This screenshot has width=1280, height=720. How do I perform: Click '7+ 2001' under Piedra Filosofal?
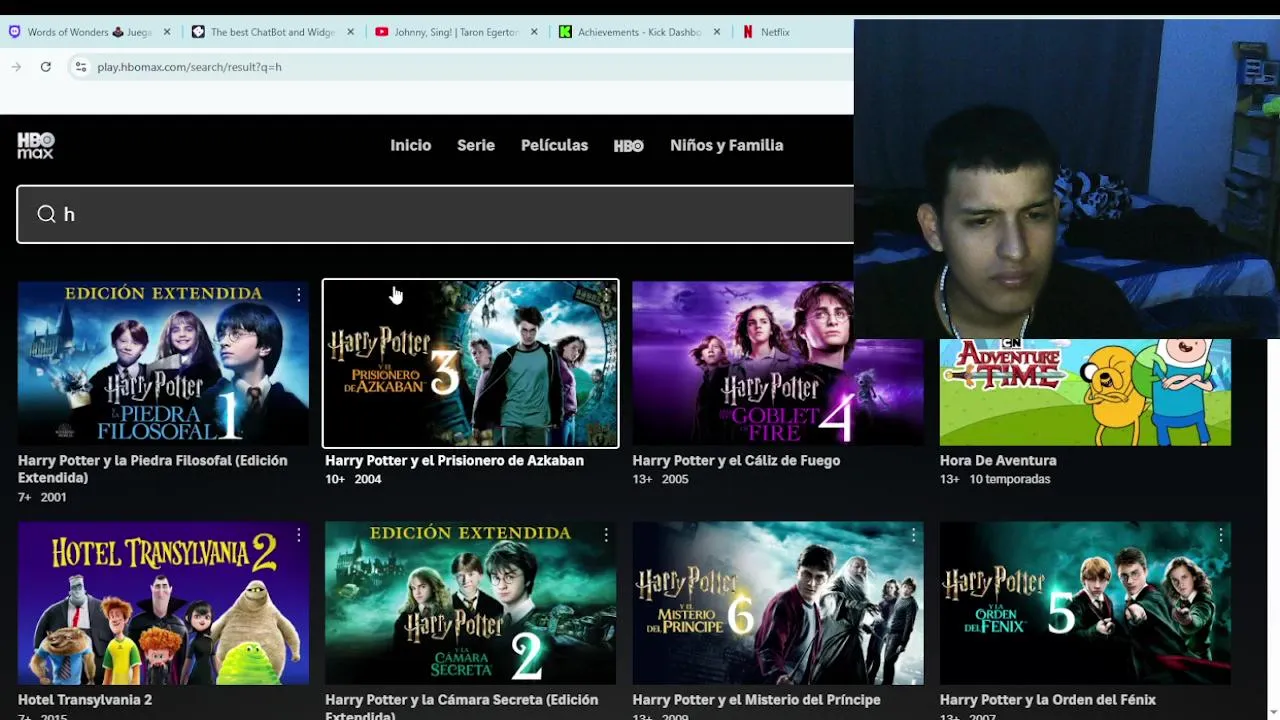42,497
